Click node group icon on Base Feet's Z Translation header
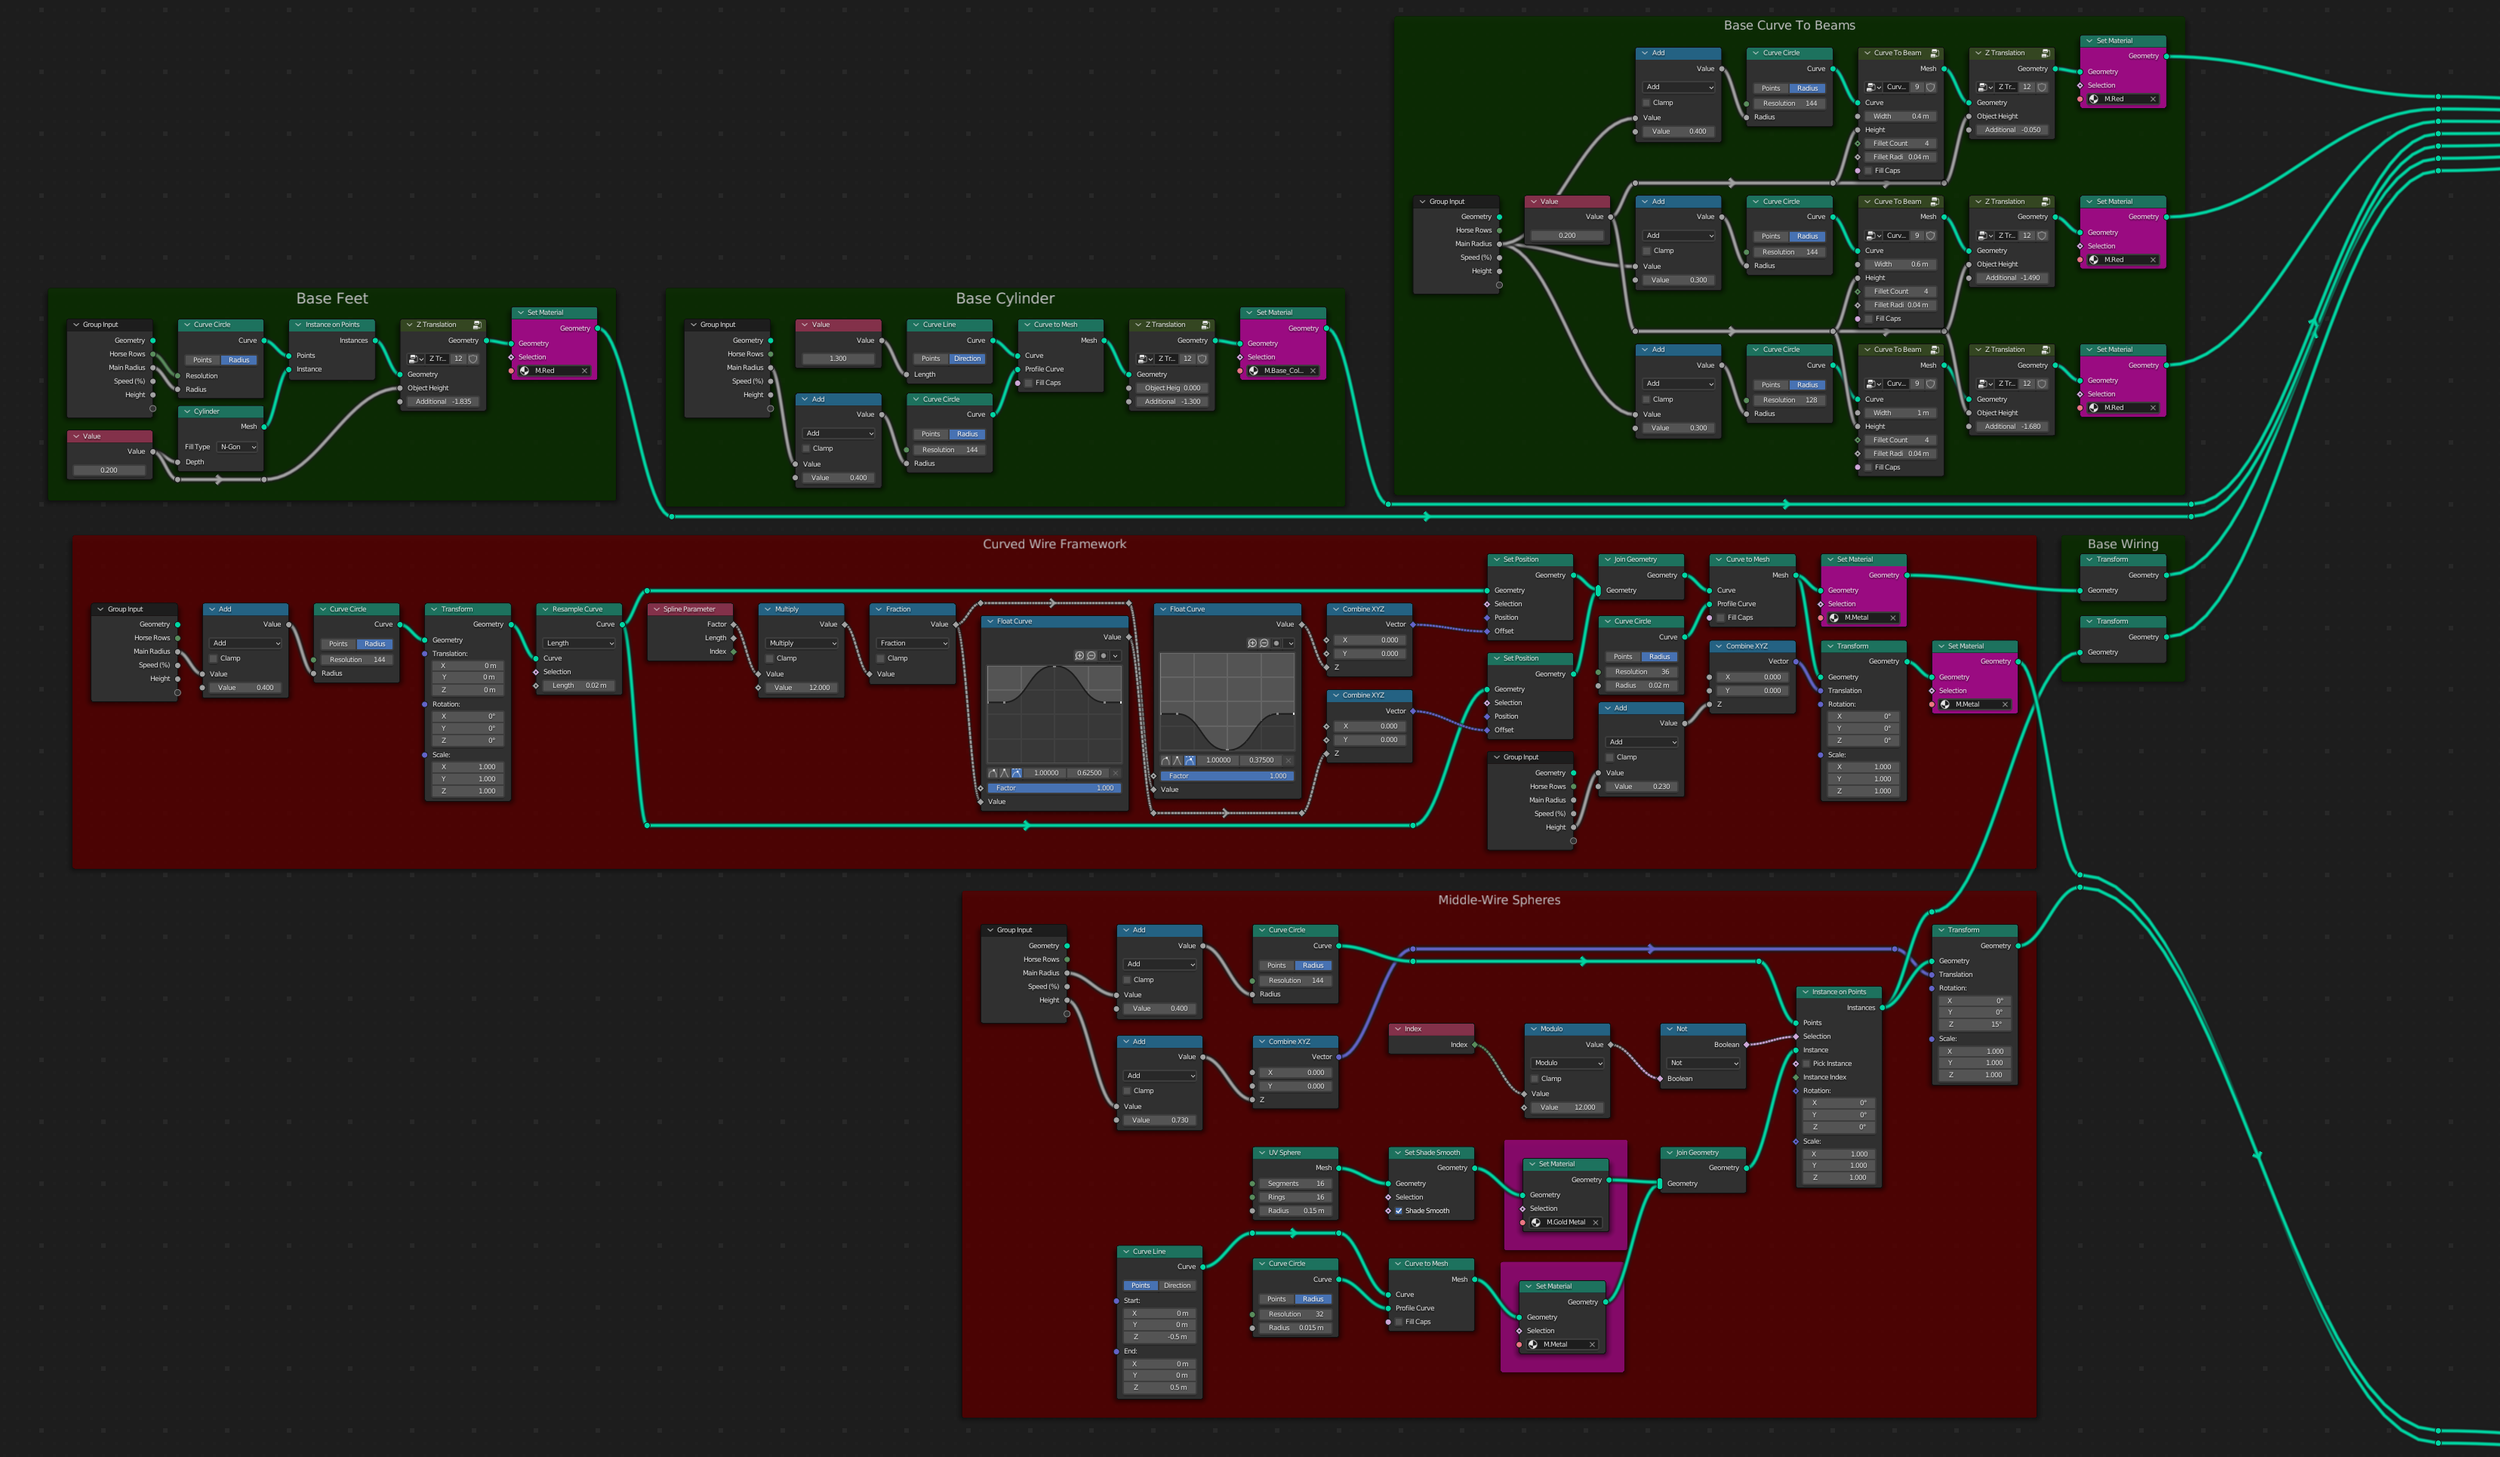2500x1457 pixels. coord(477,325)
